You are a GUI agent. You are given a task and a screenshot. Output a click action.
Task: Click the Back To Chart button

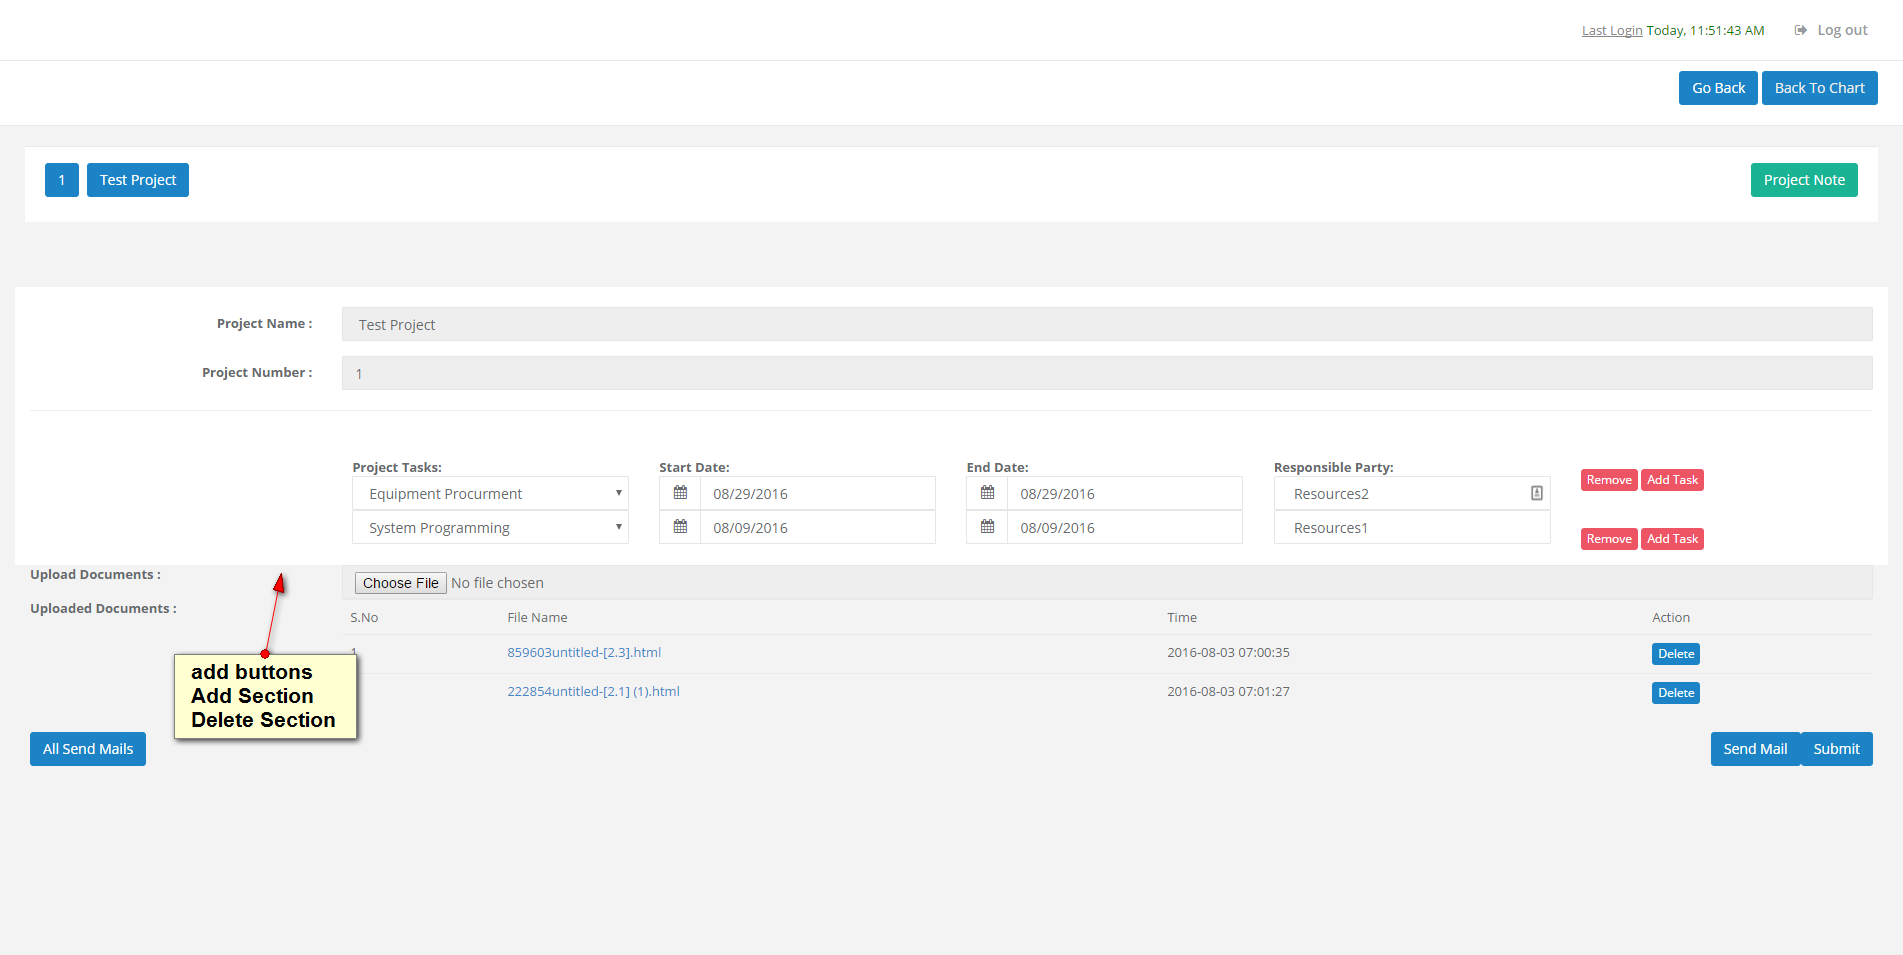pos(1819,88)
